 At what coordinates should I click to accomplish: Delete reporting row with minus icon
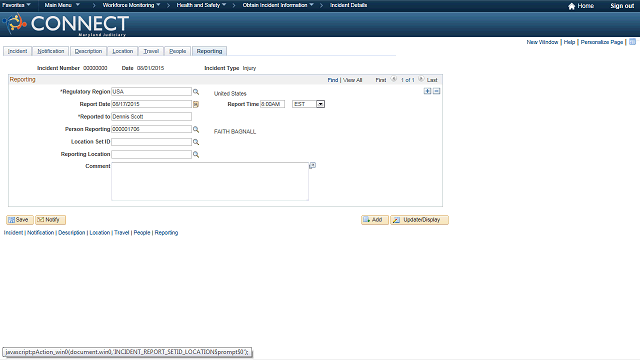(437, 91)
